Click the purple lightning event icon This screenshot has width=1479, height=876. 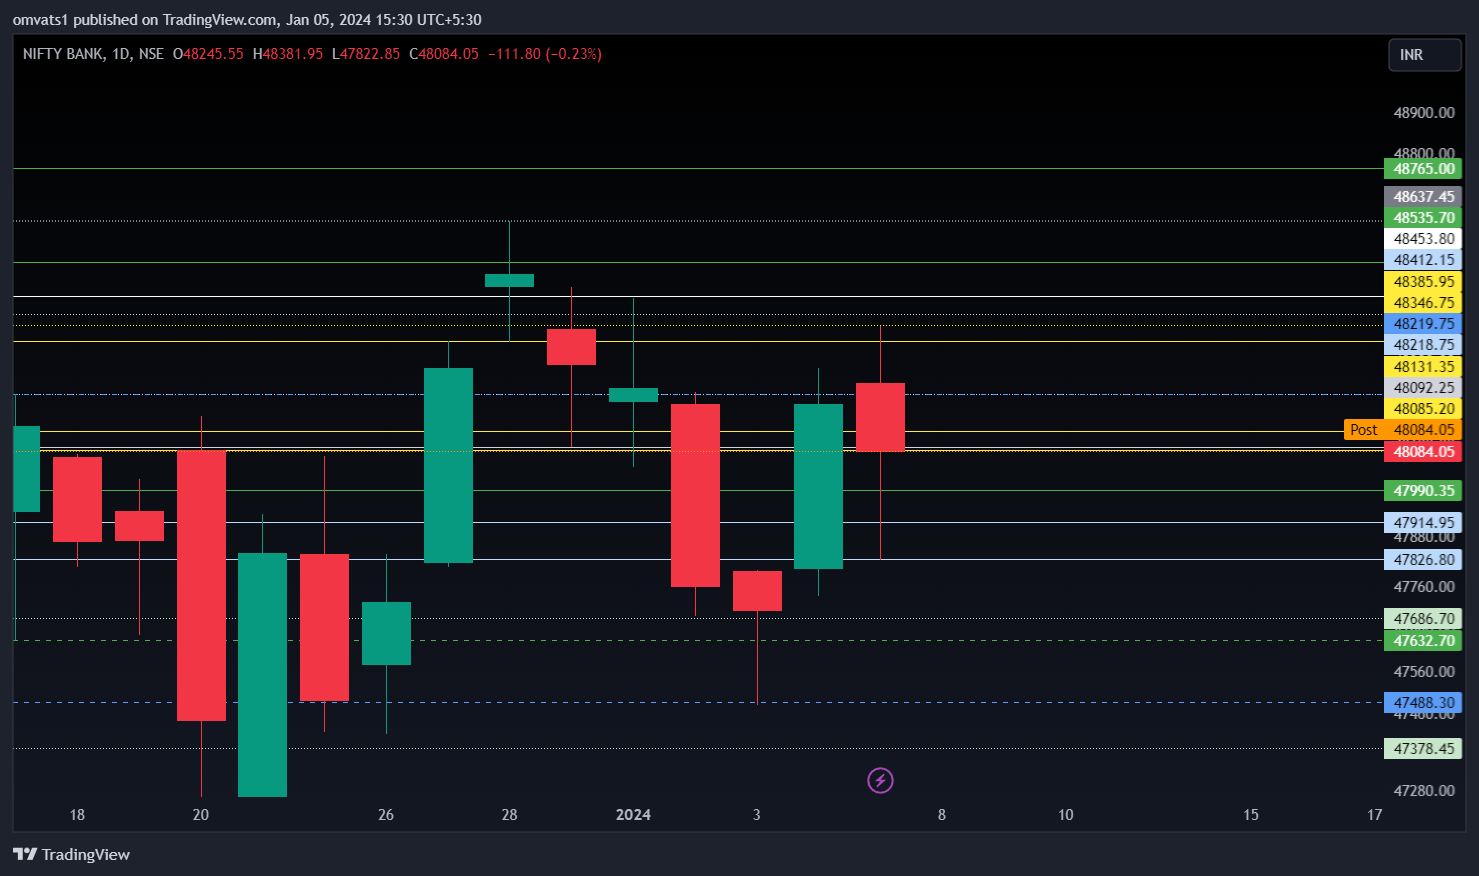(x=880, y=780)
